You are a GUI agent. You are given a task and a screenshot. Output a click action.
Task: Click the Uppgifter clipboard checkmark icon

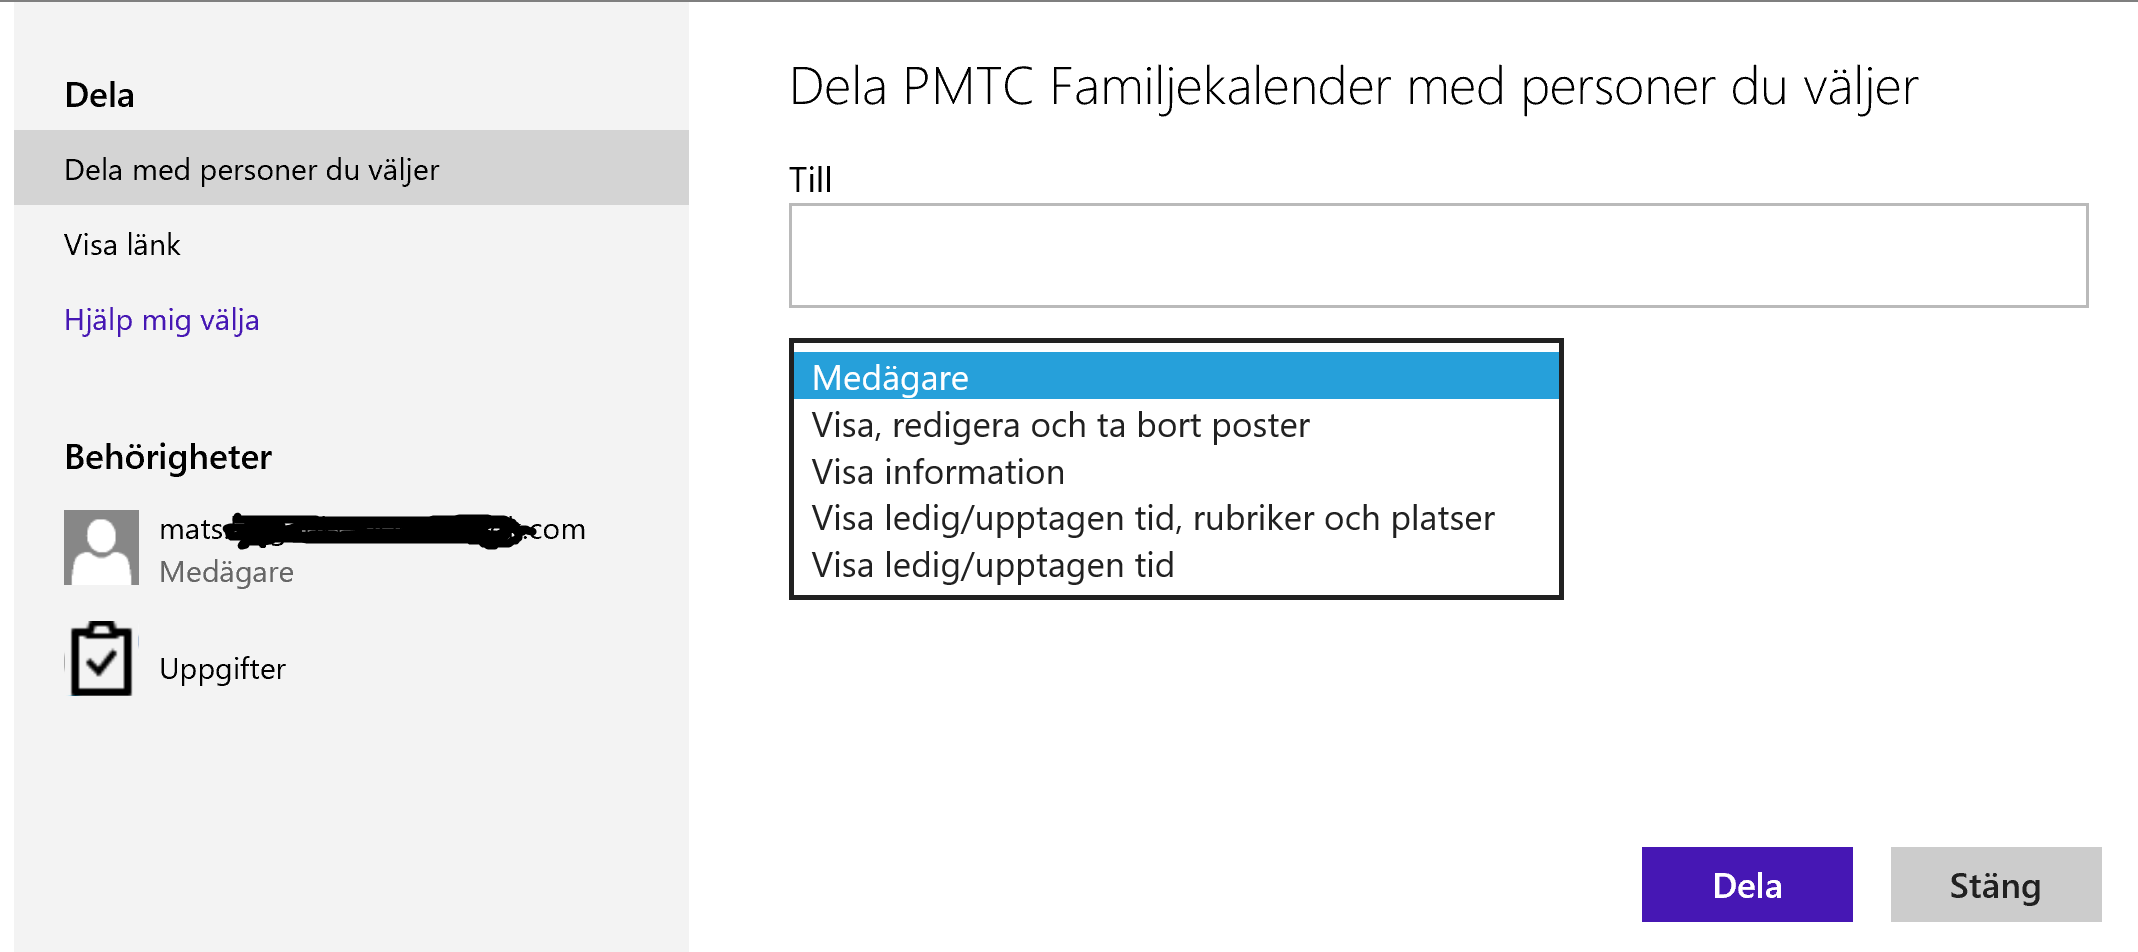[101, 659]
